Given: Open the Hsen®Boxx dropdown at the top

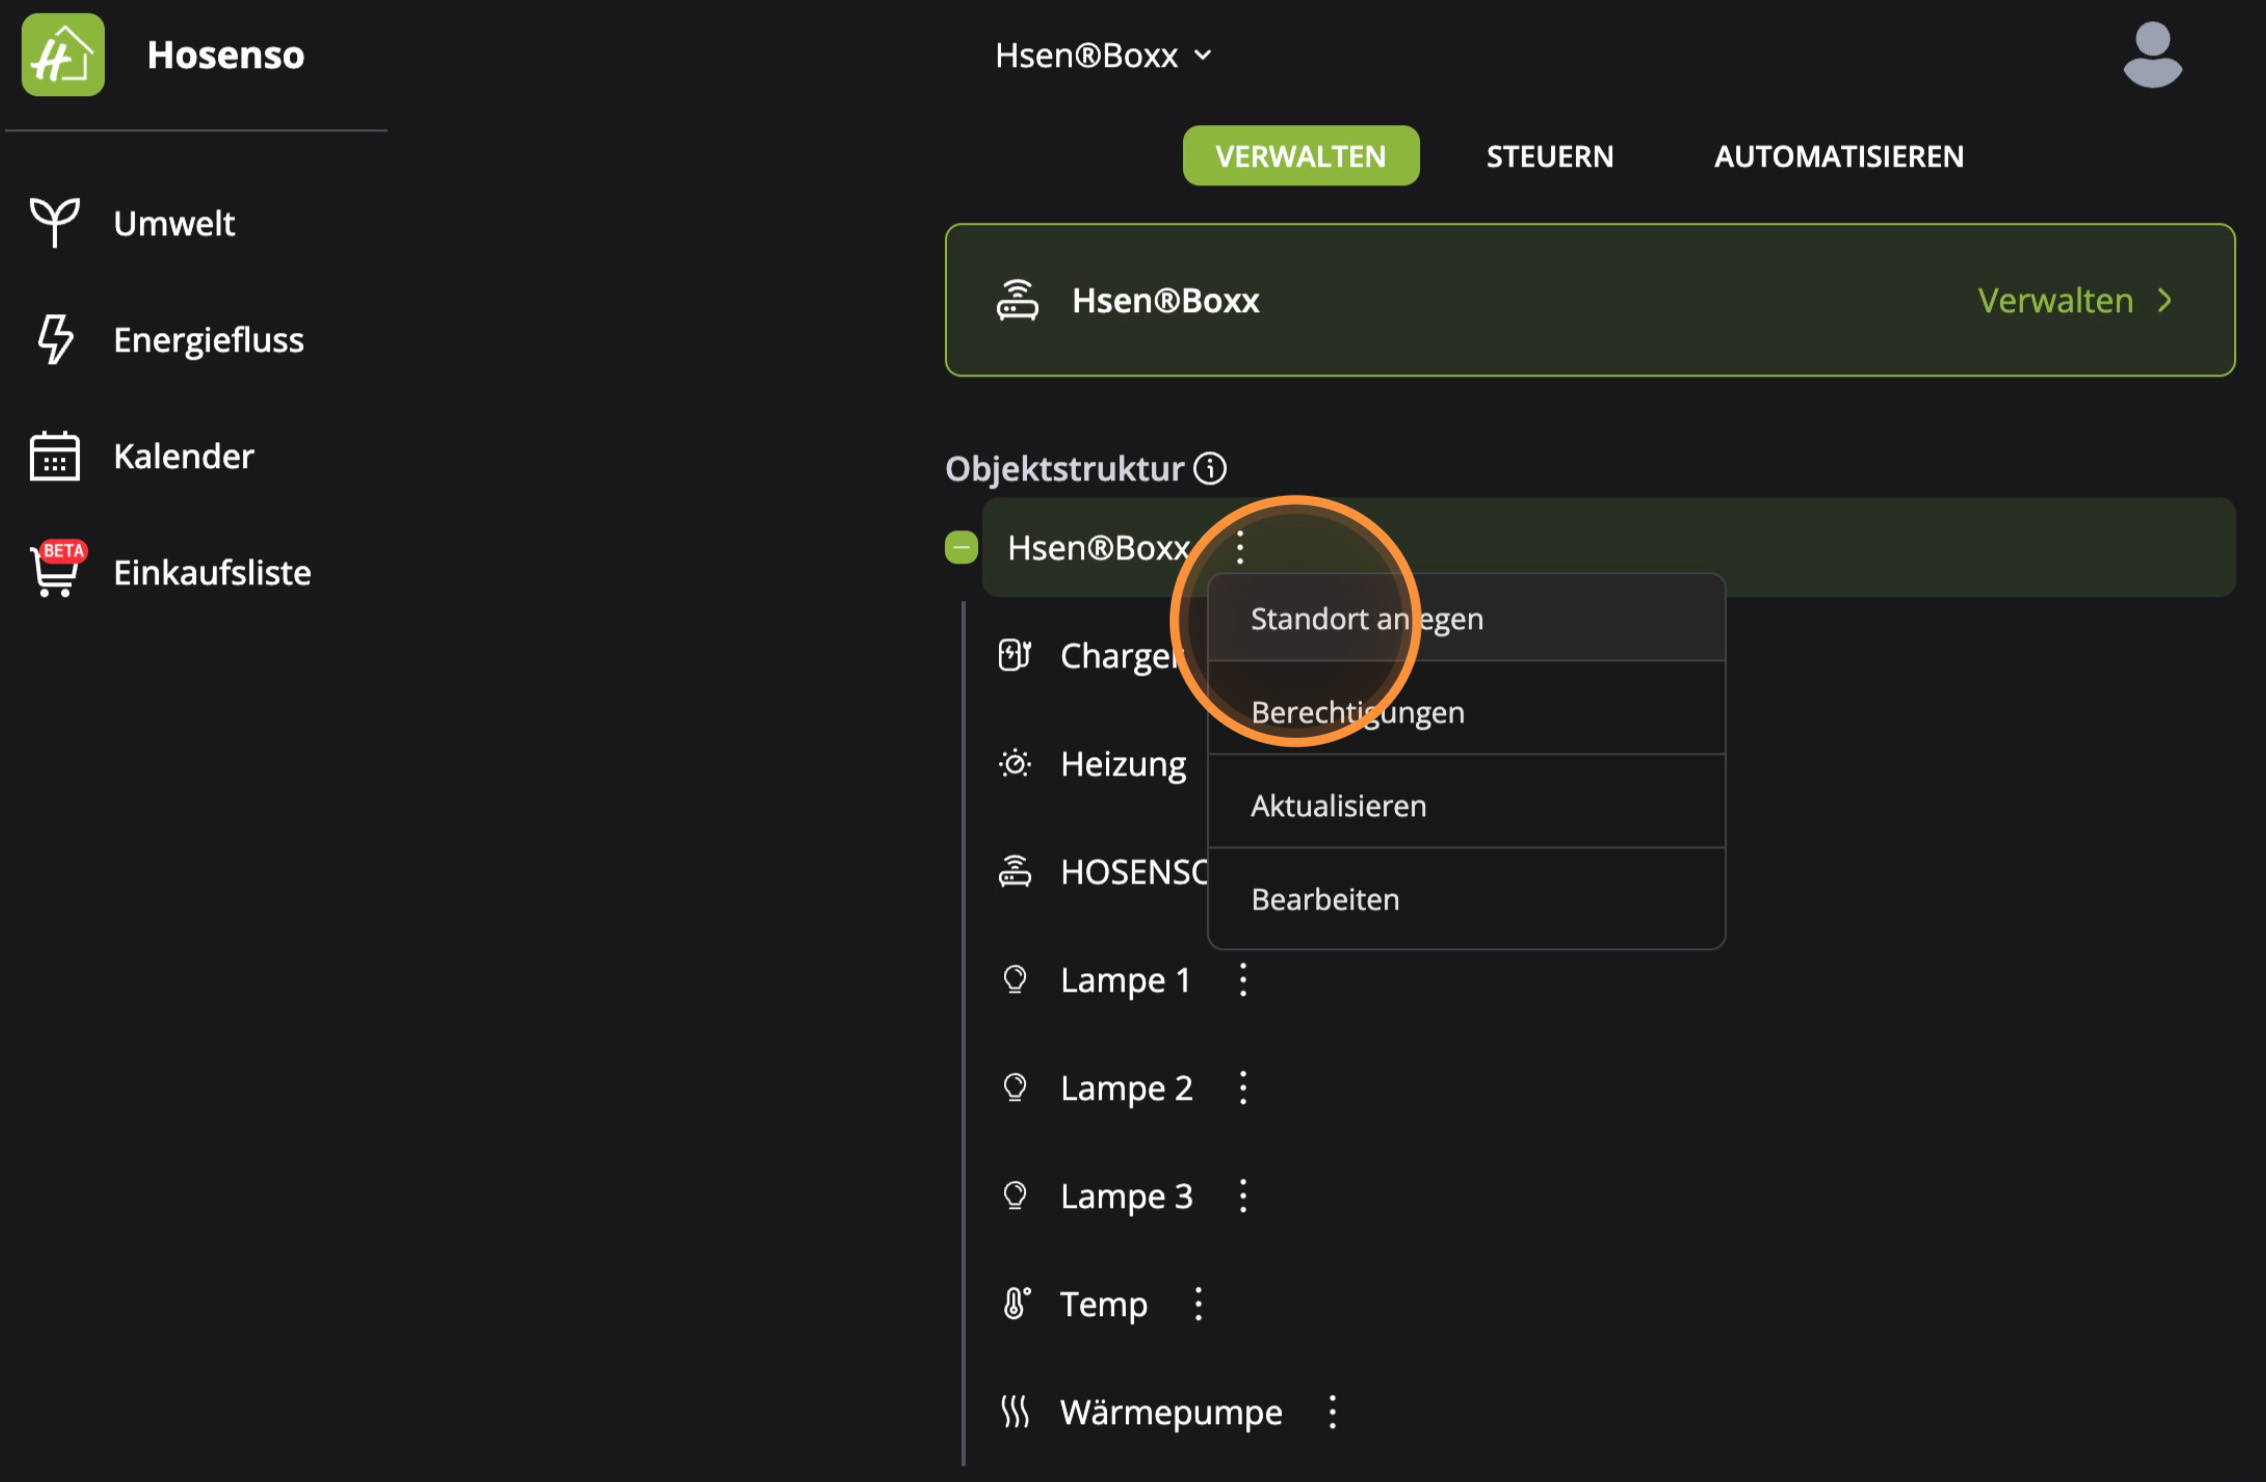Looking at the screenshot, I should (x=1104, y=55).
